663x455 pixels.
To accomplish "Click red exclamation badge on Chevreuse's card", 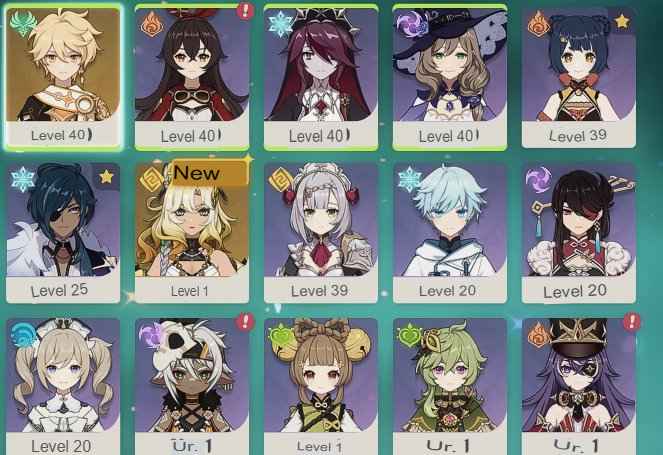I will click(x=632, y=322).
